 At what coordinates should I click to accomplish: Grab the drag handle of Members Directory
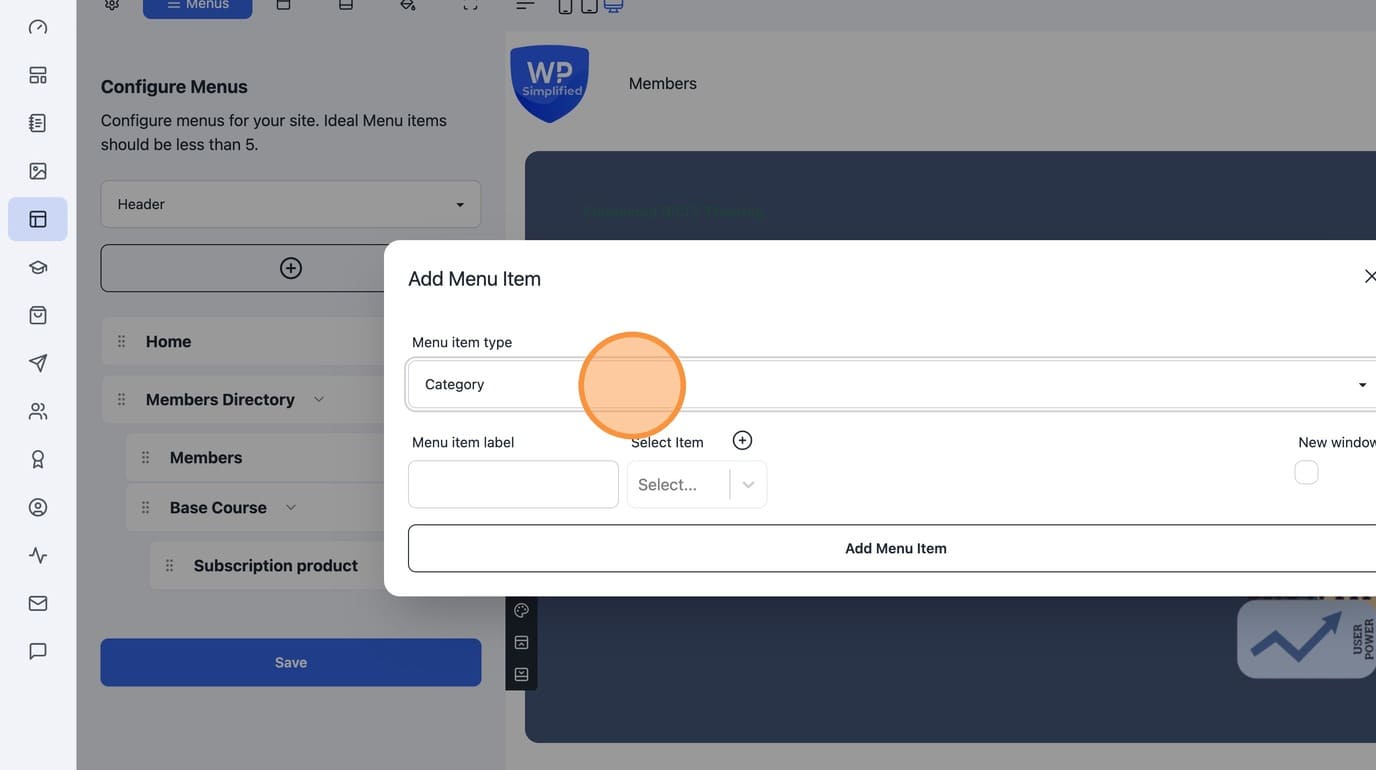pyautogui.click(x=121, y=399)
